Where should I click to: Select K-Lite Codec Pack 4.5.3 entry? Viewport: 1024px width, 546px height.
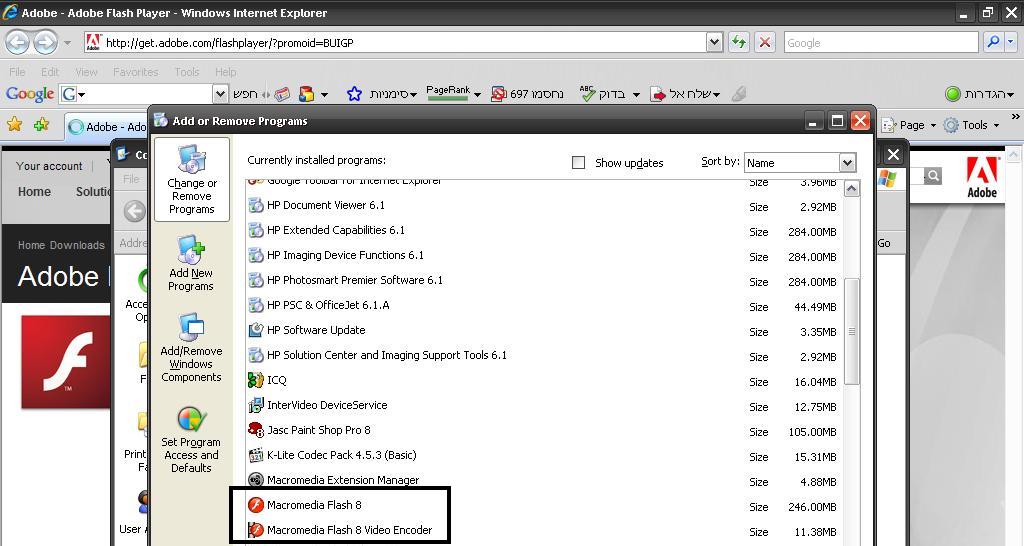341,455
